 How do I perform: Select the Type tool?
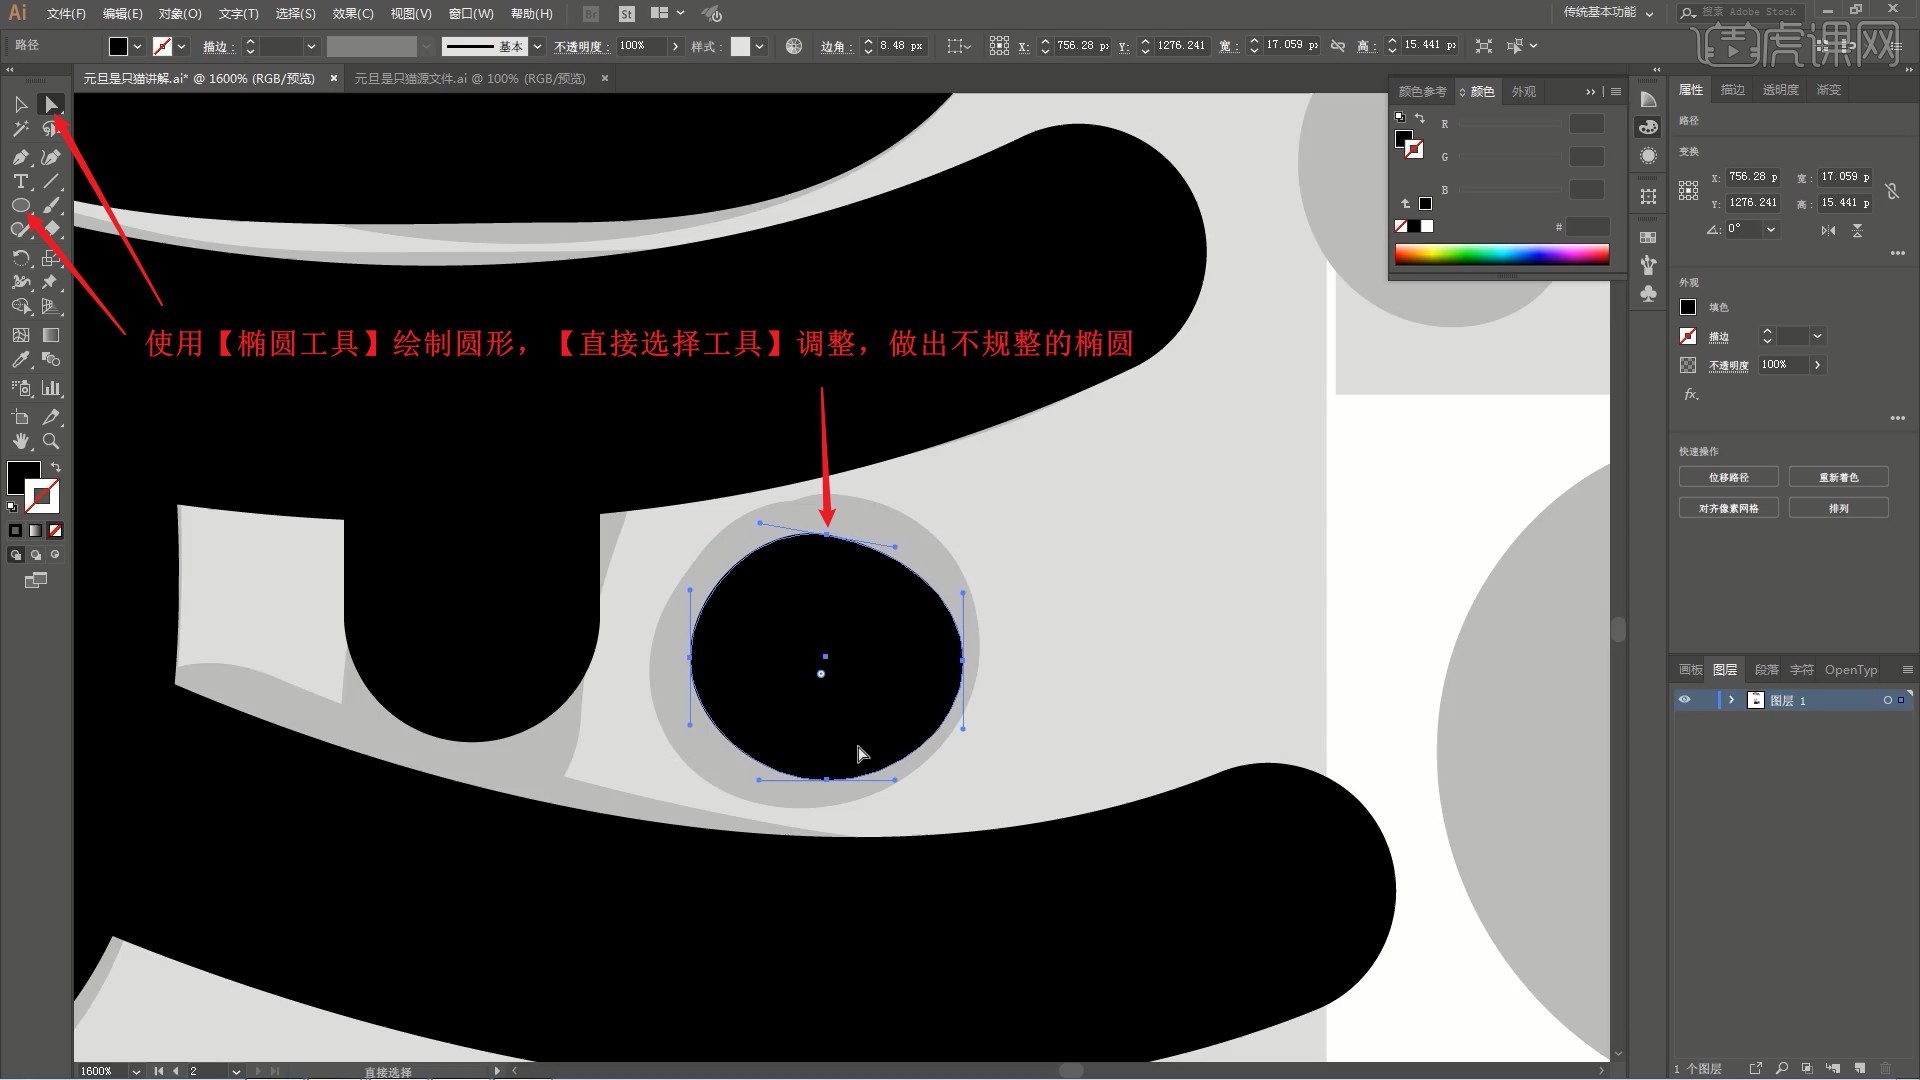pyautogui.click(x=18, y=182)
